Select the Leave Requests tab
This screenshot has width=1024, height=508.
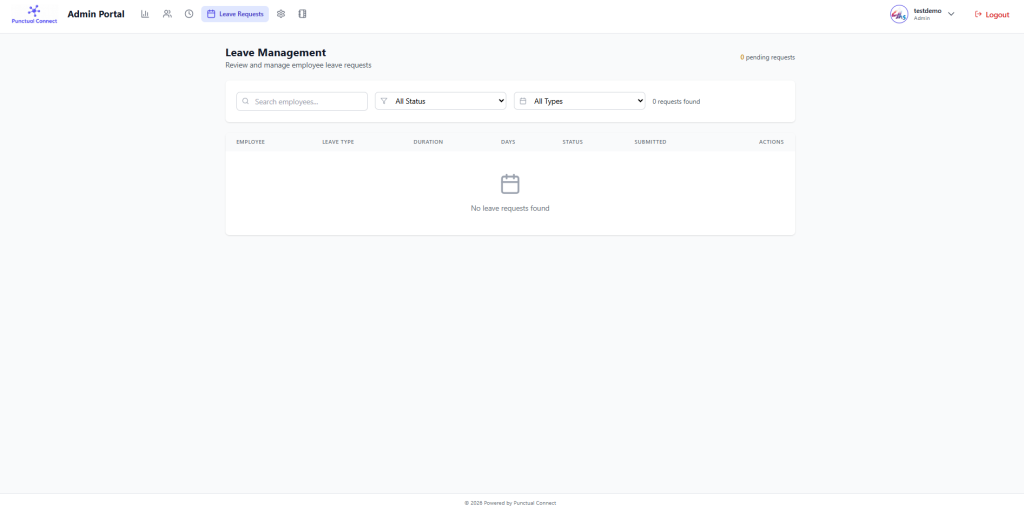point(235,14)
